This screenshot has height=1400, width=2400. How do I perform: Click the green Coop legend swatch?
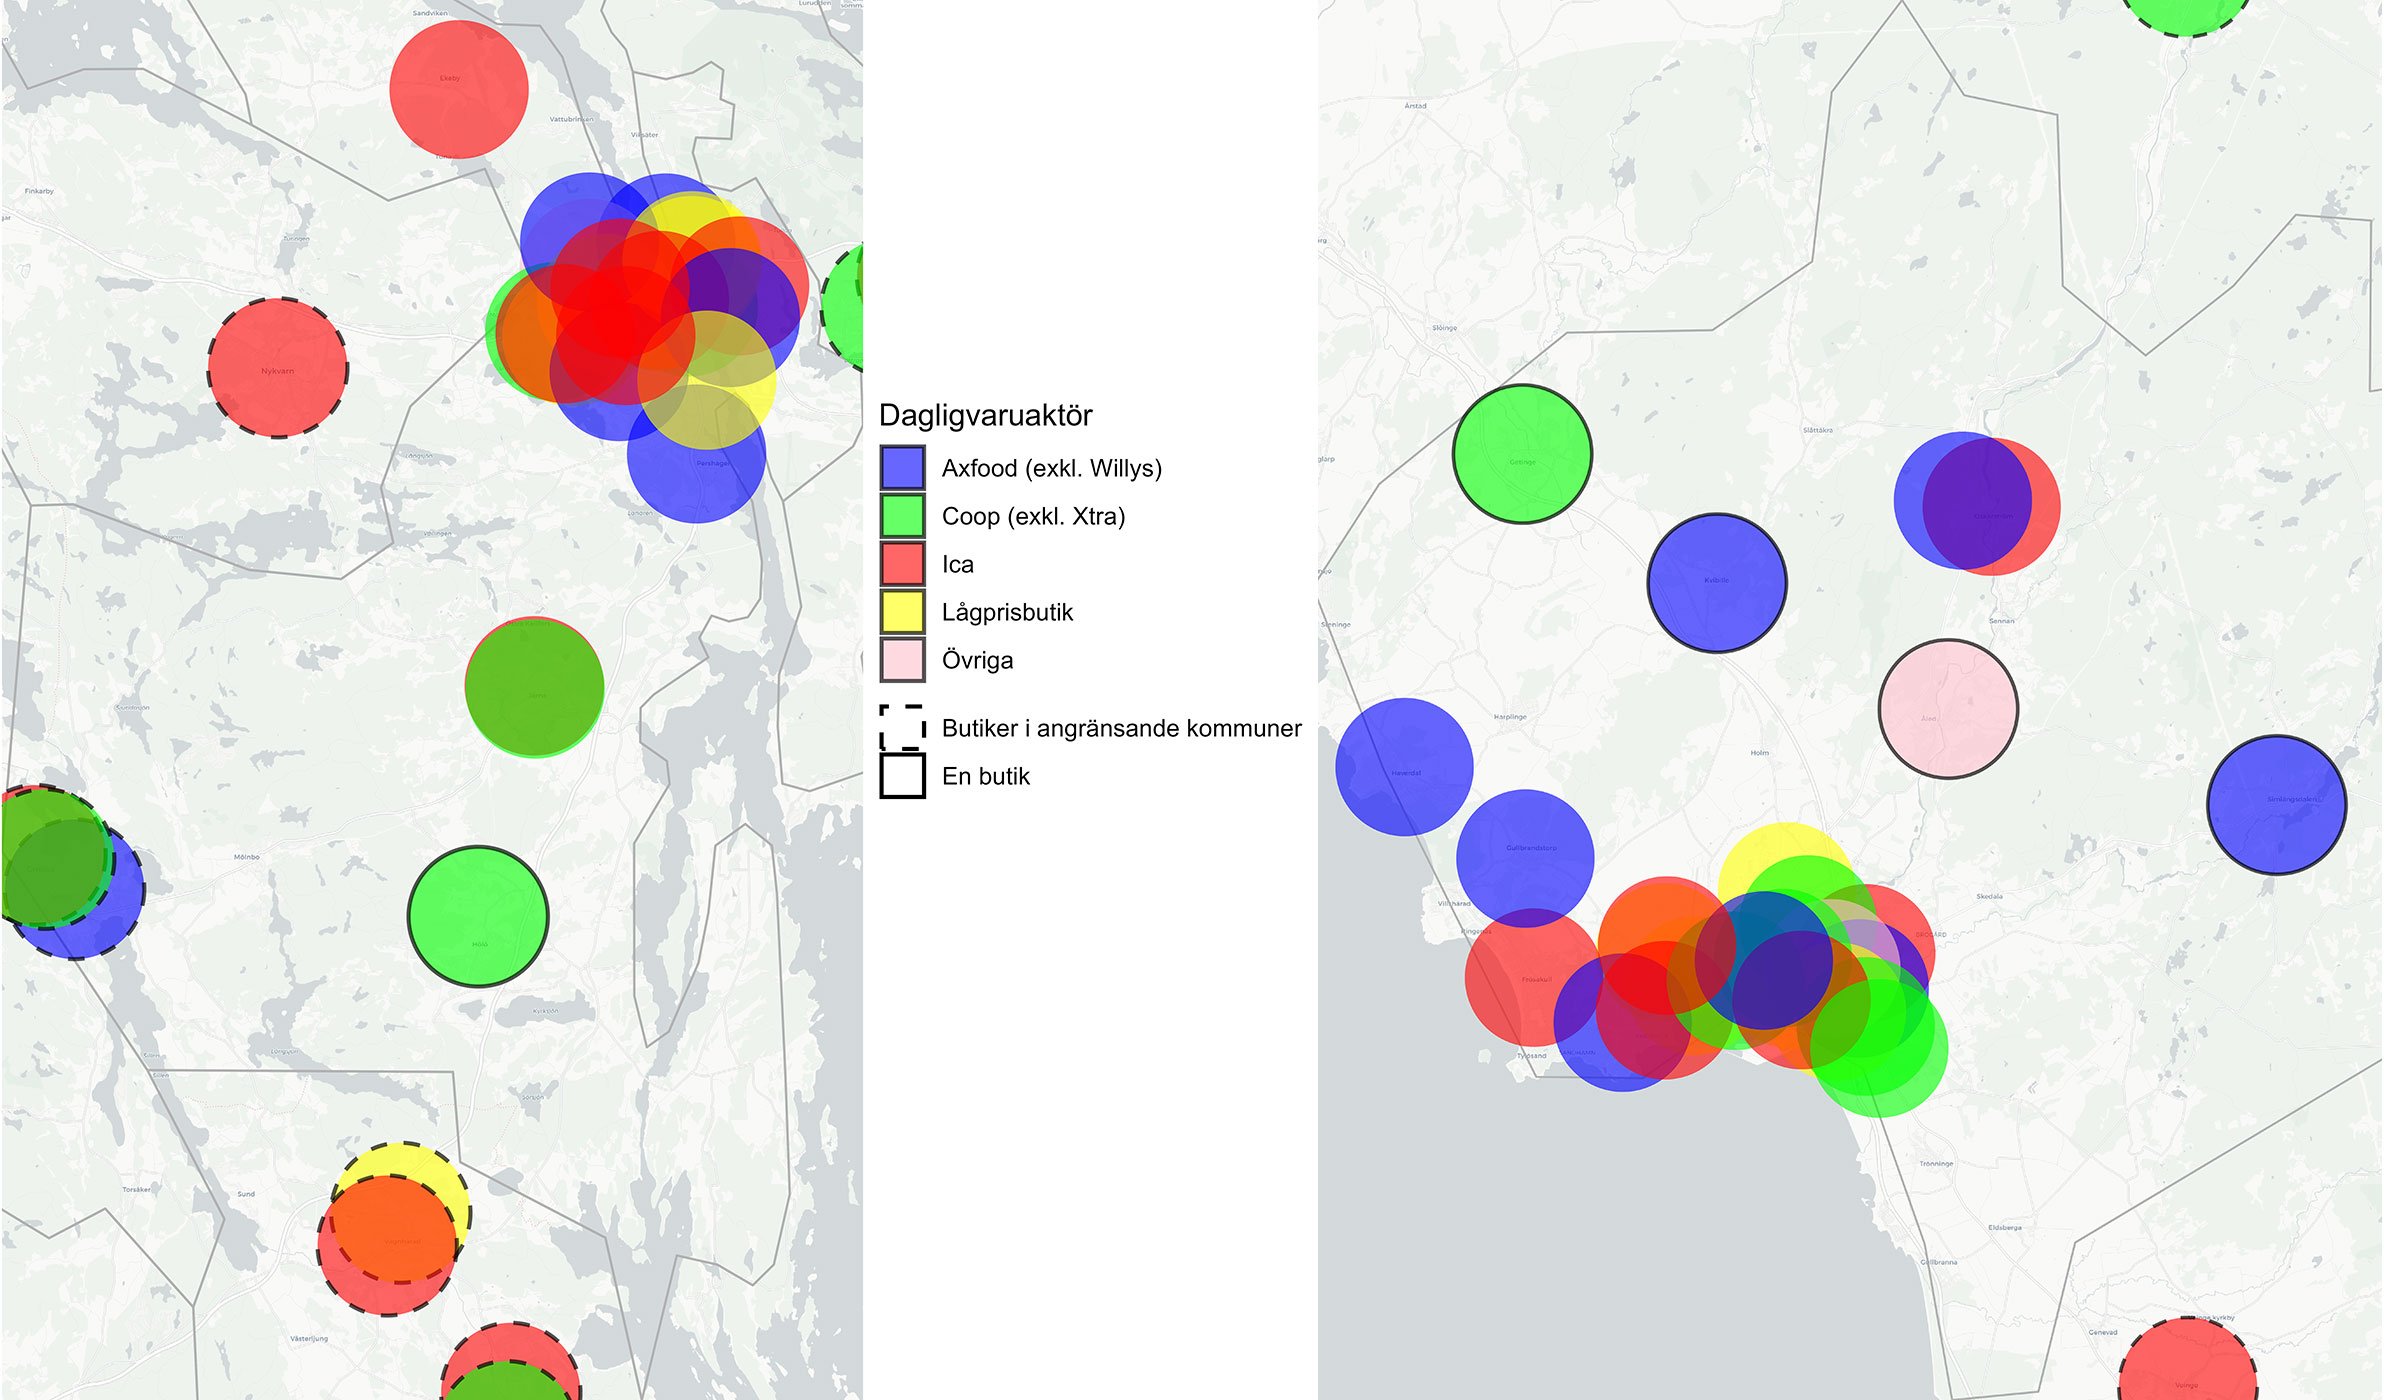click(x=902, y=515)
